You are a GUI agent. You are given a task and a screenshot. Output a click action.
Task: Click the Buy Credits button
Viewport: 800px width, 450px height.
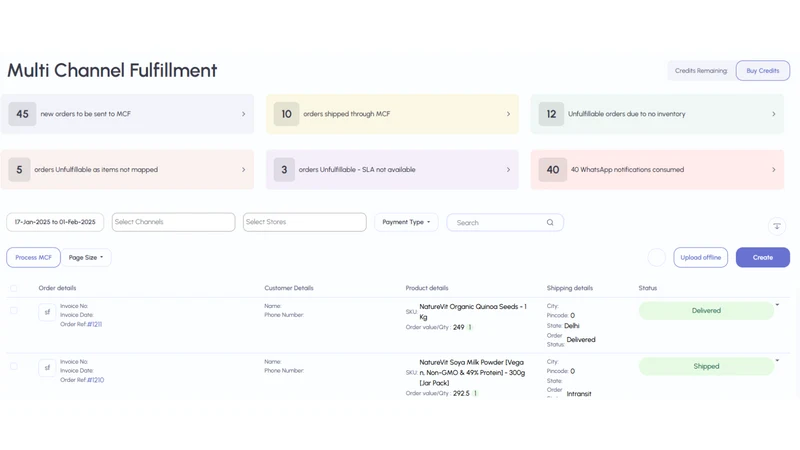pos(763,70)
